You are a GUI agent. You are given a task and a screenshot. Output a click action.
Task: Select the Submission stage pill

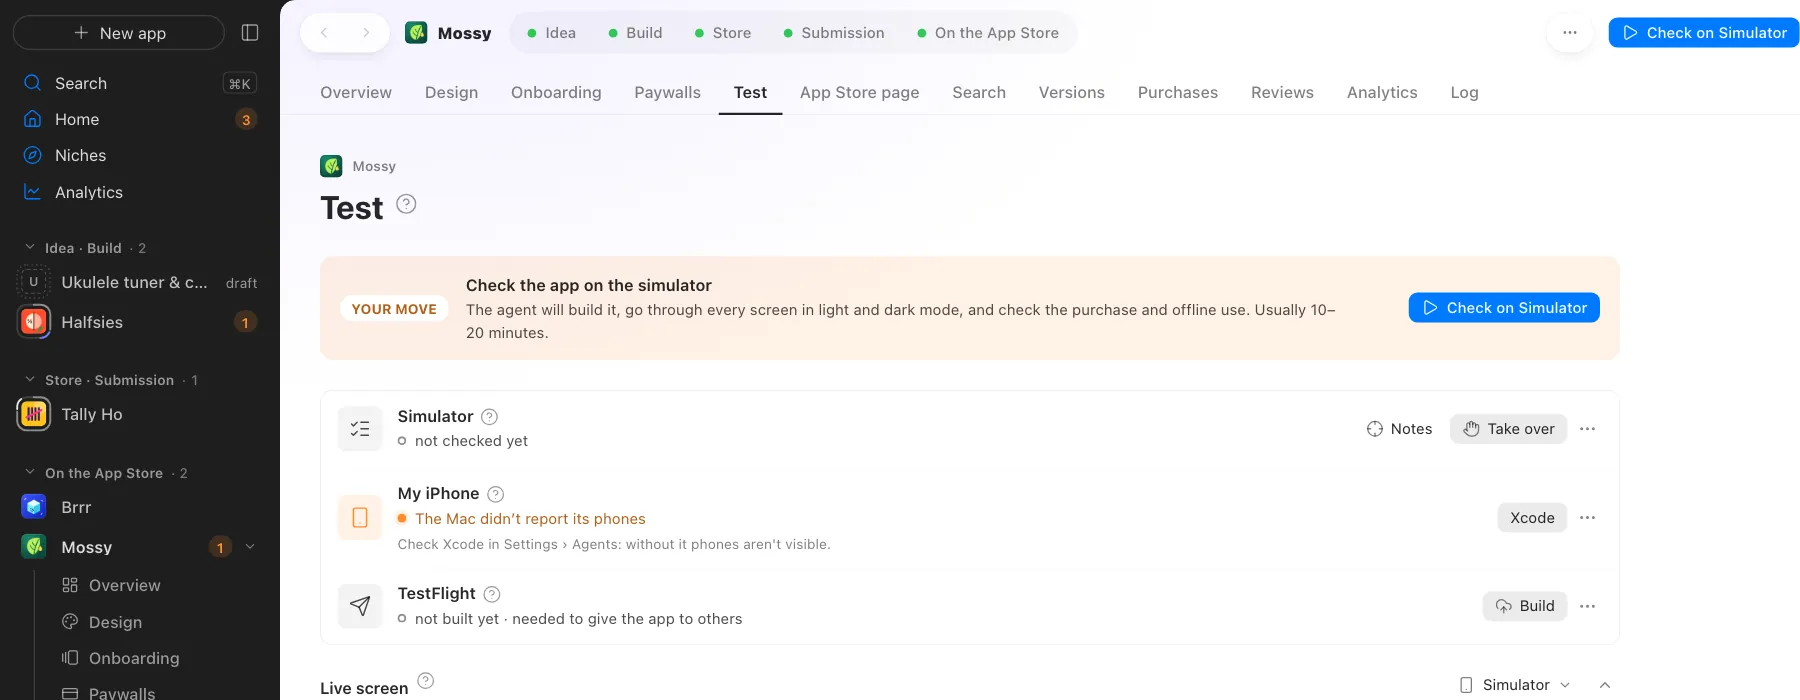(x=834, y=33)
